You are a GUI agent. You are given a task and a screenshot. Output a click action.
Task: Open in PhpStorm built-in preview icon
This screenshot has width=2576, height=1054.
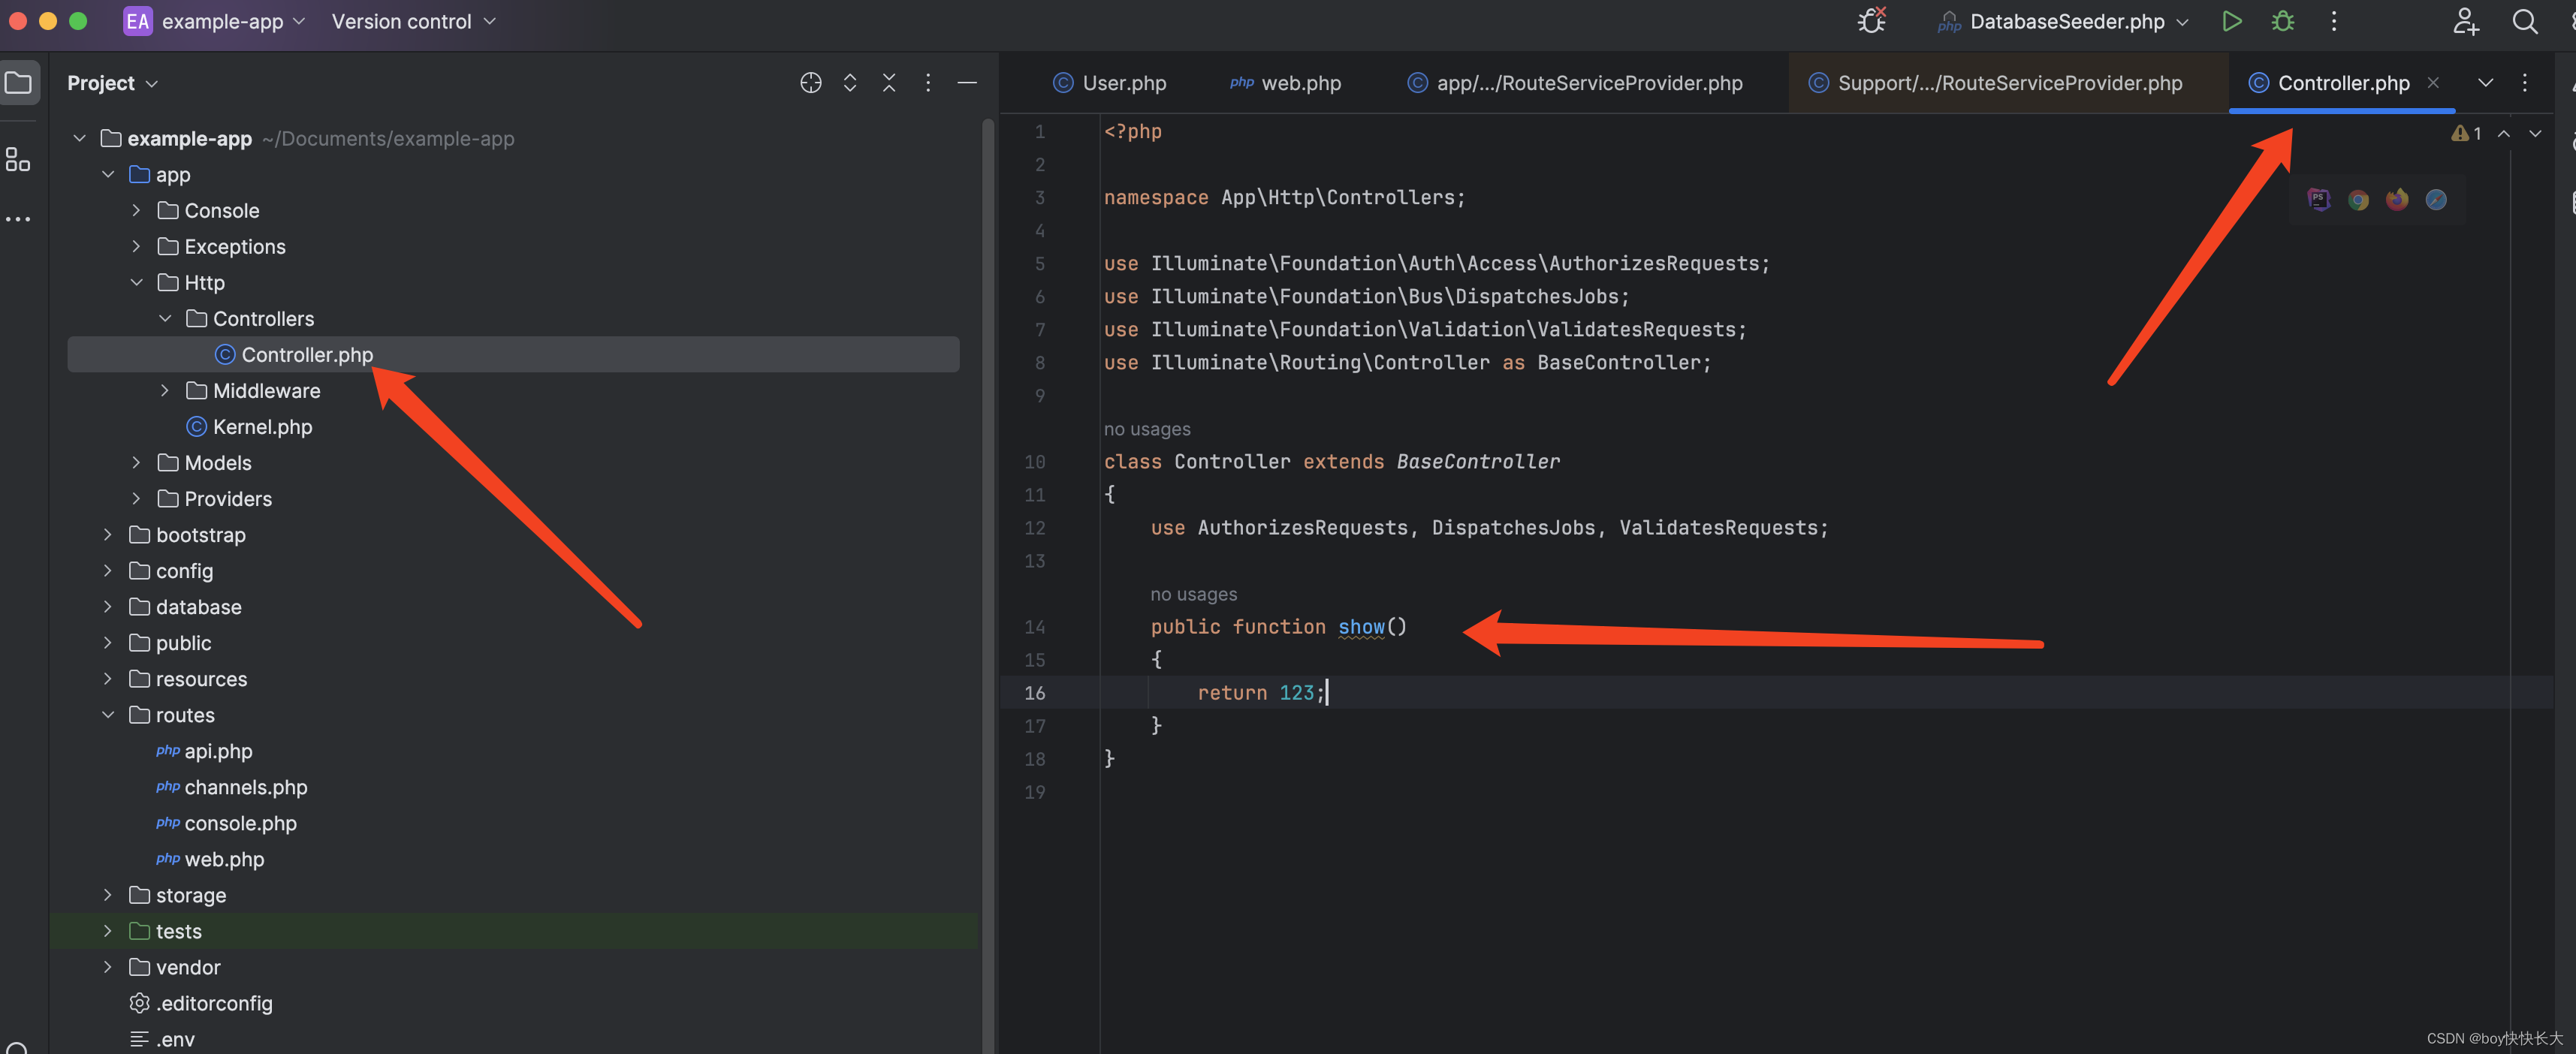pyautogui.click(x=2318, y=200)
